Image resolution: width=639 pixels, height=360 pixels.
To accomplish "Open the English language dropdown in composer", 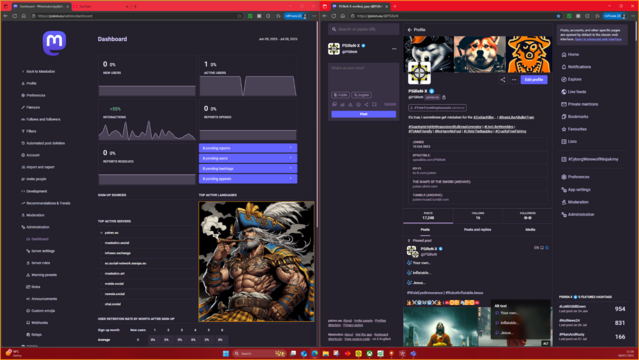I will click(361, 95).
